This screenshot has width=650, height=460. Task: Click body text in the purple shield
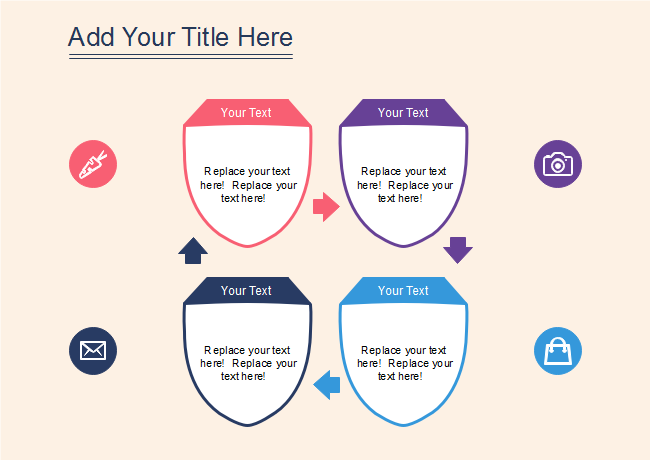[405, 184]
